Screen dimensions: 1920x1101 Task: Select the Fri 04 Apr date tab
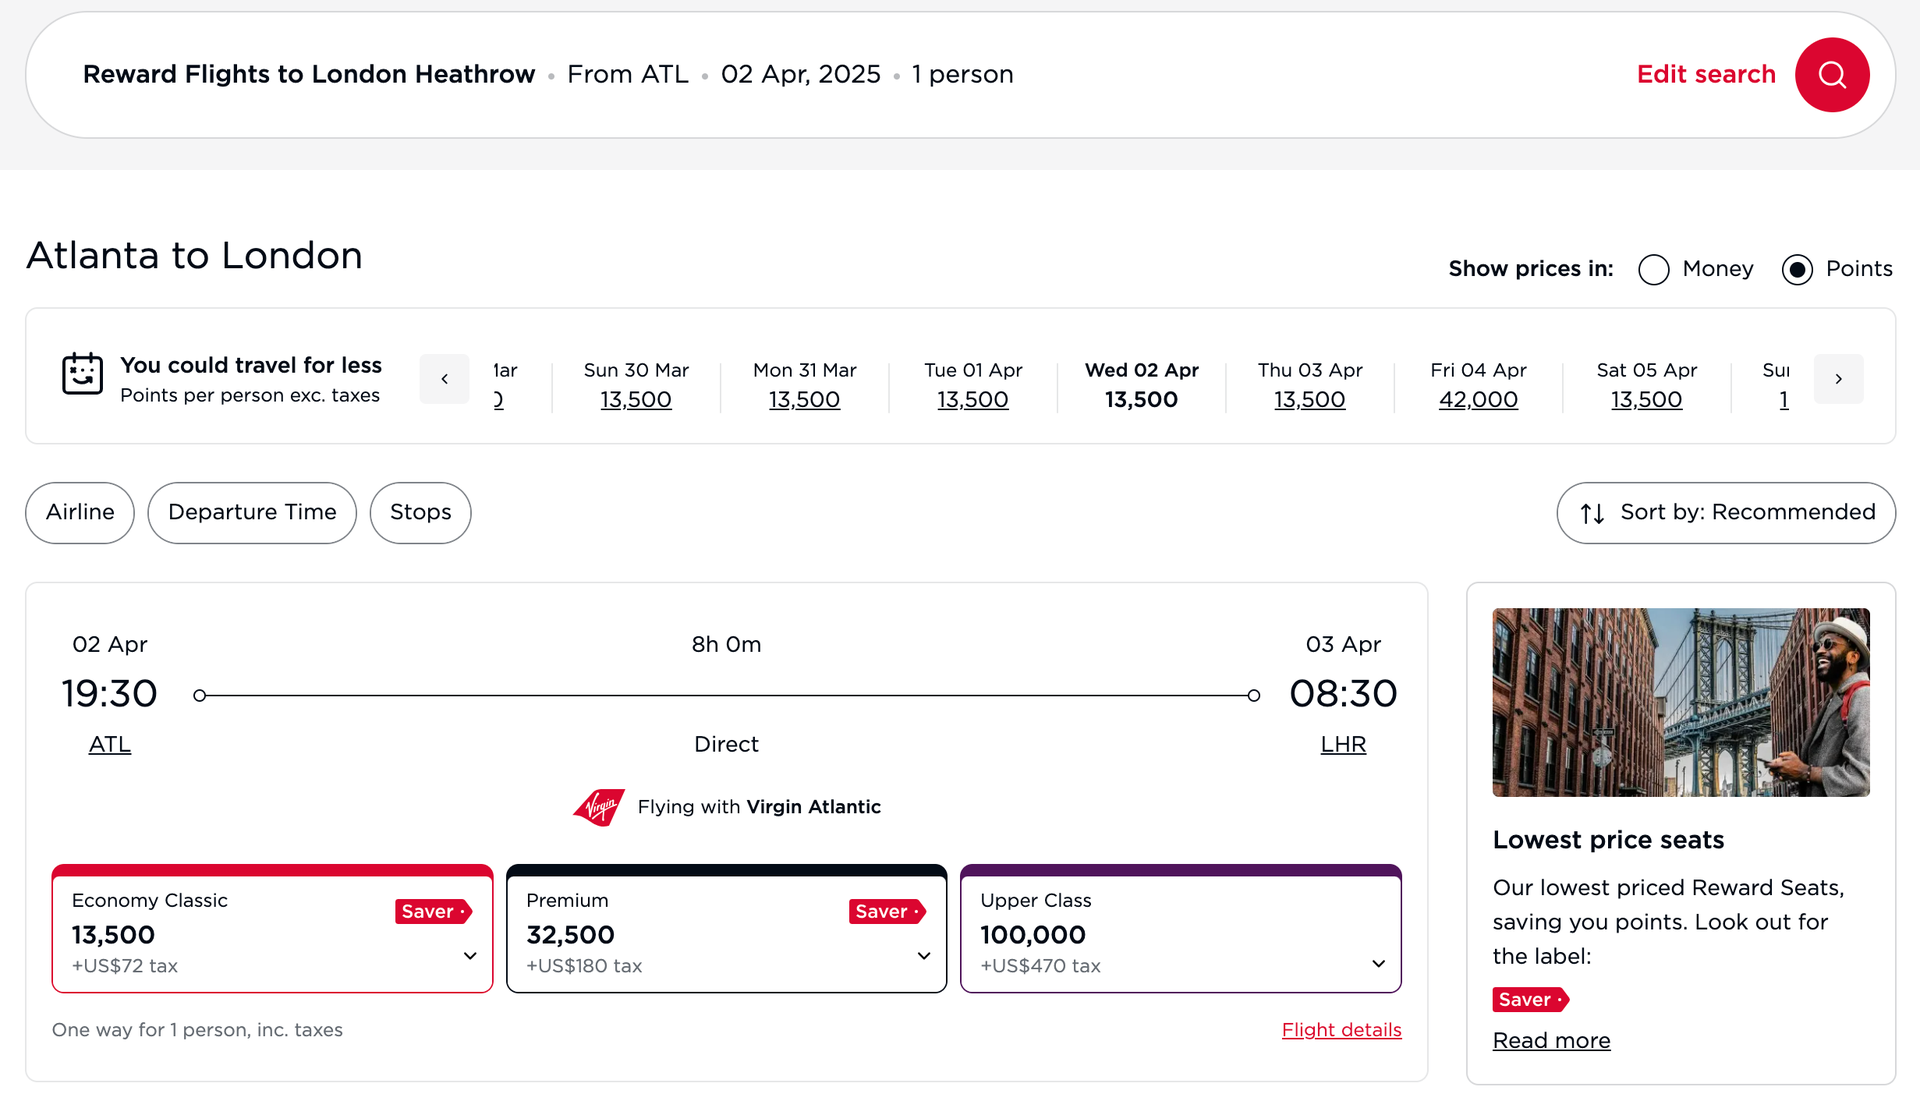(1477, 384)
